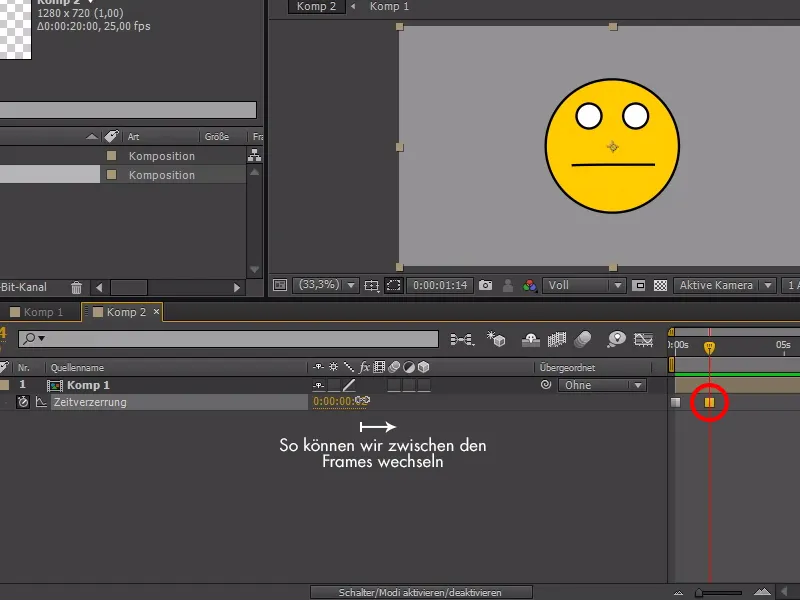Screen dimensions: 800x600
Task: Open the Graph Editor
Action: click(x=645, y=338)
